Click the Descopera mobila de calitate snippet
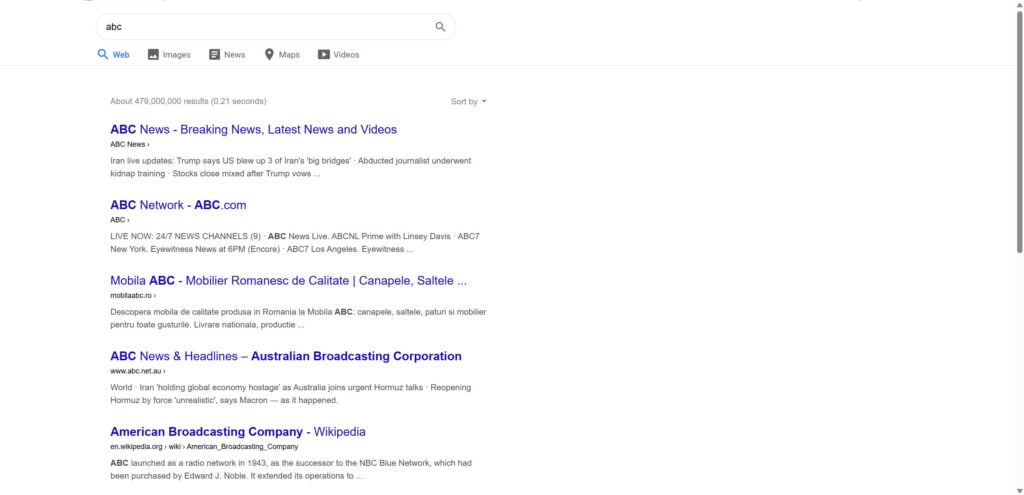 click(298, 318)
